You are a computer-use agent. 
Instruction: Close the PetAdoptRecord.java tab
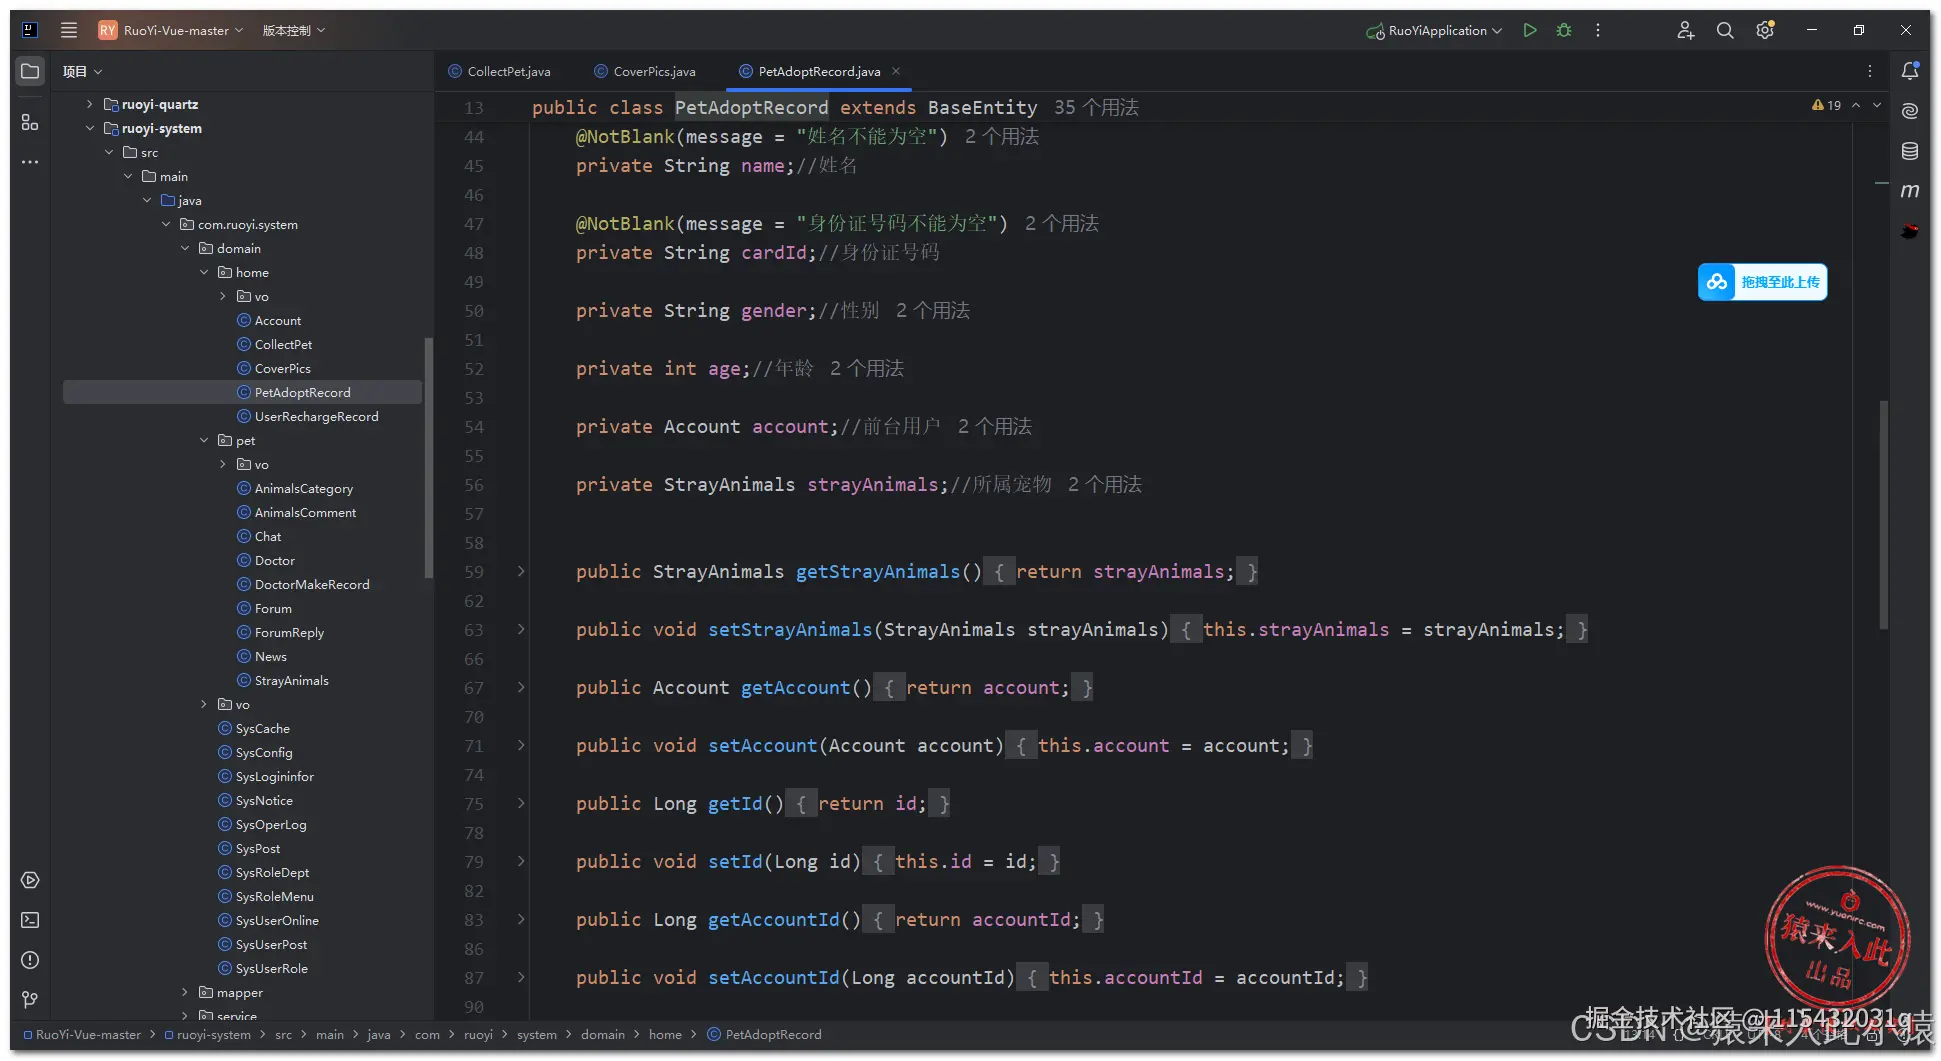[896, 71]
